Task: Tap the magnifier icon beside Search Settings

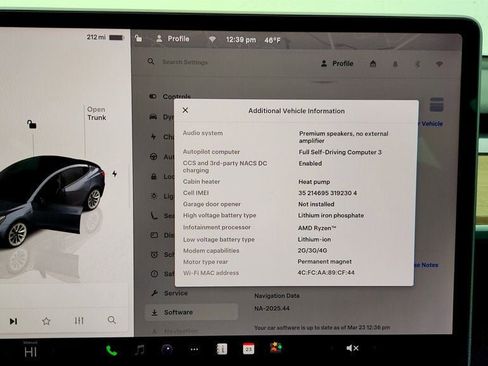Action: tap(151, 61)
